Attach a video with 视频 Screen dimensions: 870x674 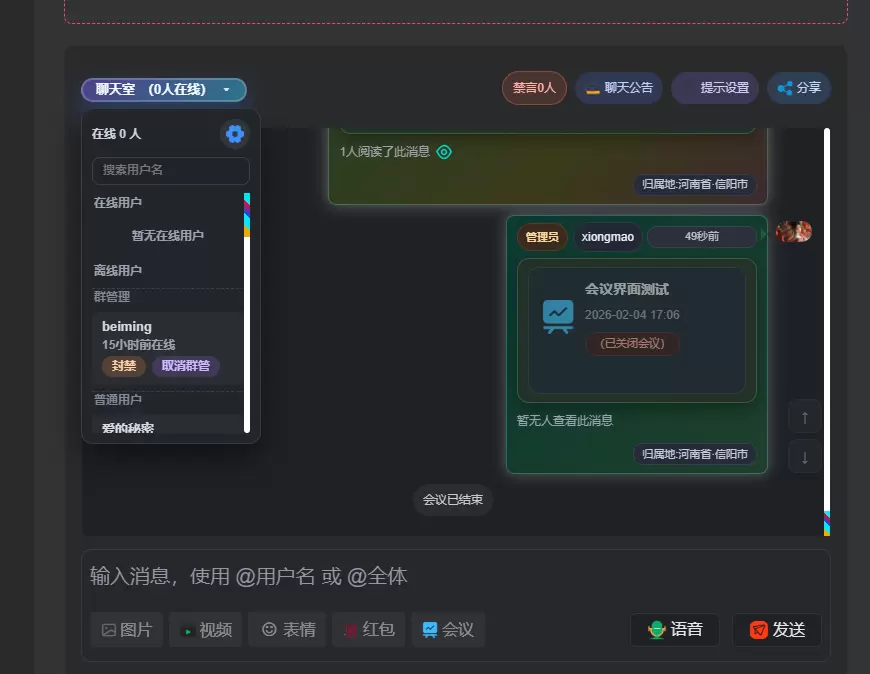point(205,630)
